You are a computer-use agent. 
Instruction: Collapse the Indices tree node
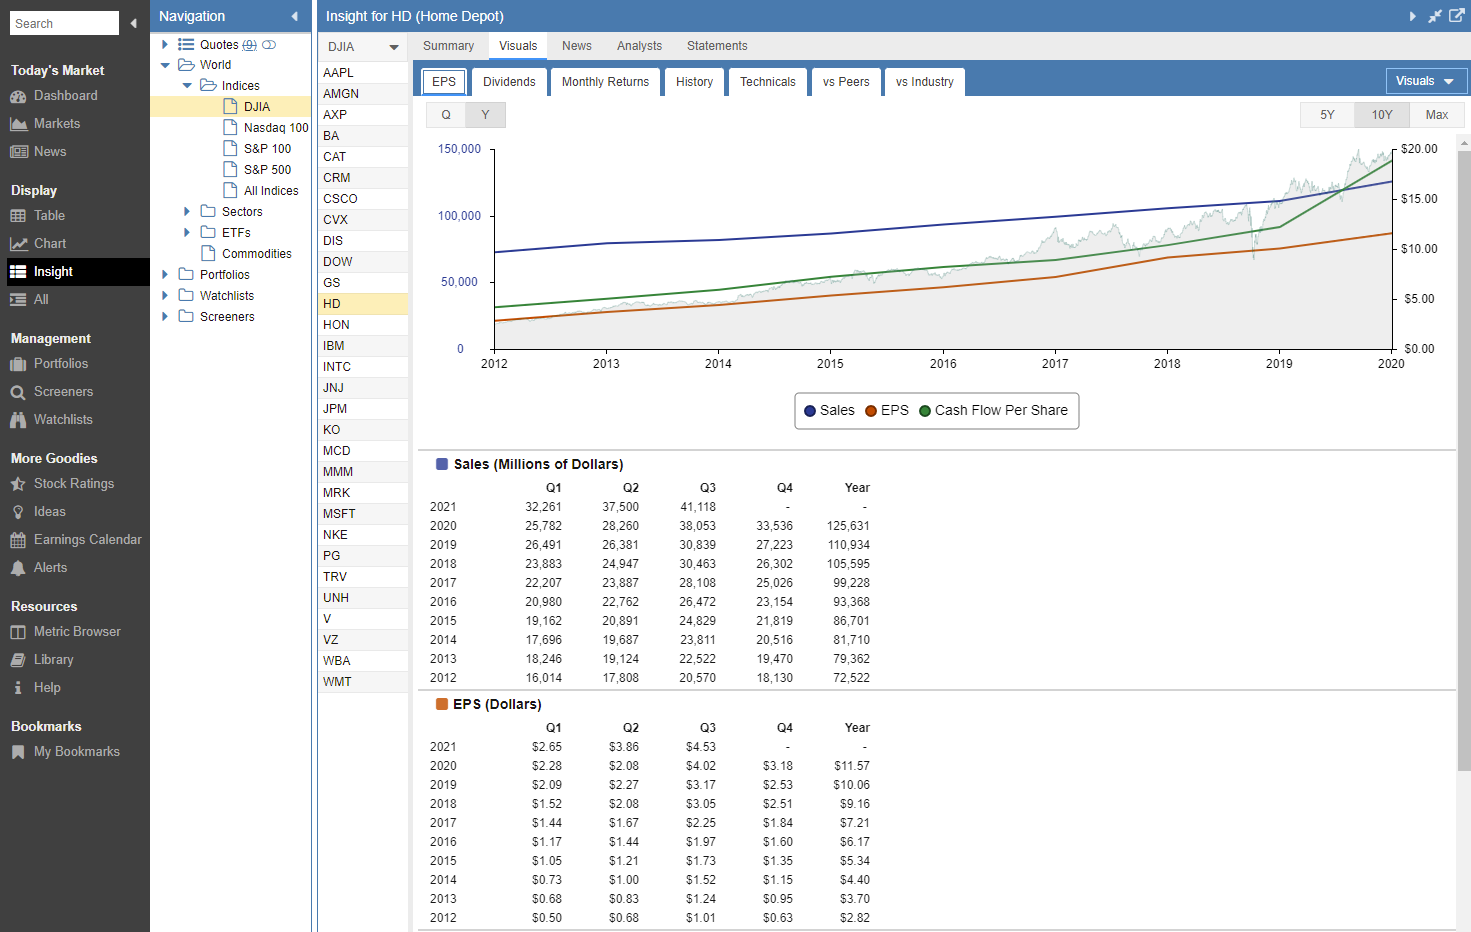tap(187, 86)
